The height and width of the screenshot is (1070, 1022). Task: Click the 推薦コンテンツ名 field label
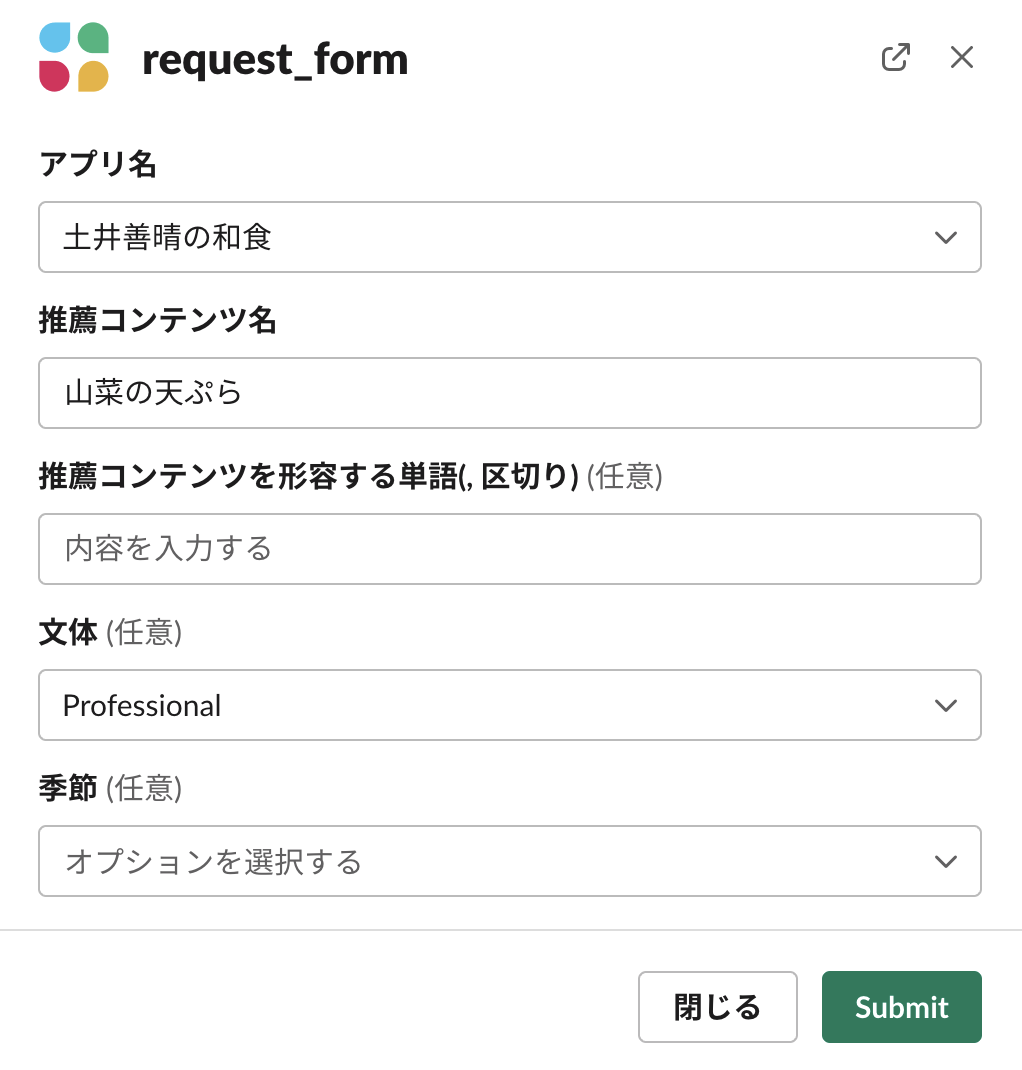[x=157, y=321]
